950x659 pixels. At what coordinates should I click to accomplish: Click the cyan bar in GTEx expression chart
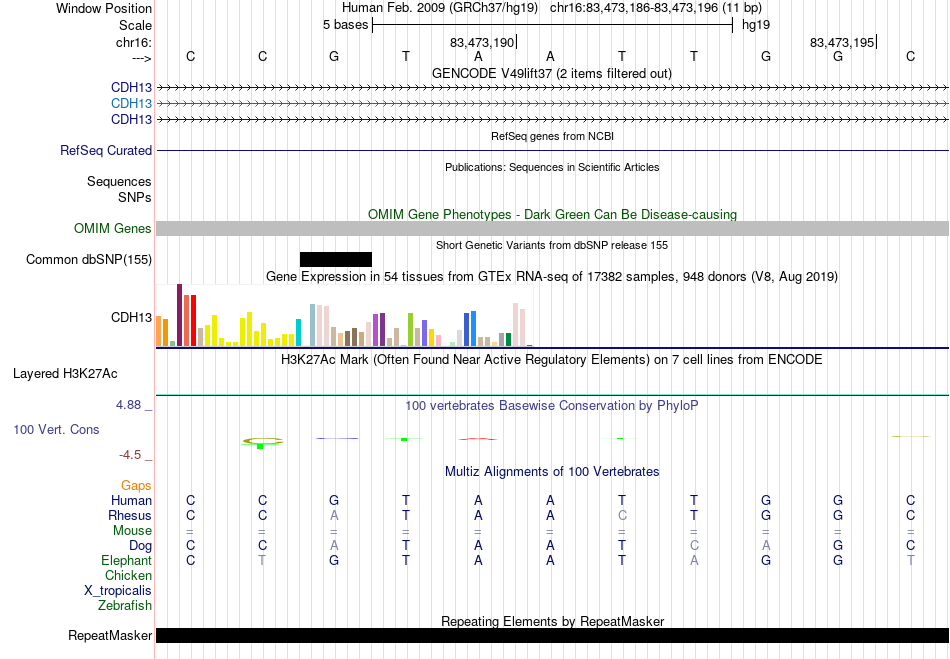(298, 333)
